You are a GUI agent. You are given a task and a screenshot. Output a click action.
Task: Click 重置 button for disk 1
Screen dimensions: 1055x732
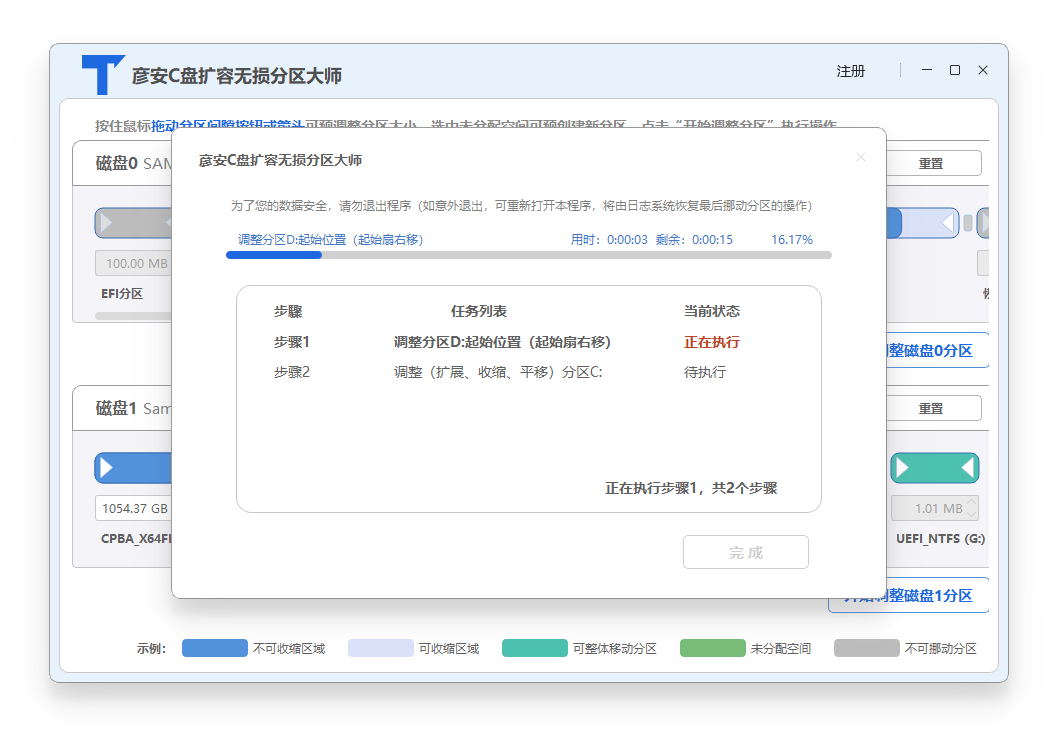[x=933, y=408]
